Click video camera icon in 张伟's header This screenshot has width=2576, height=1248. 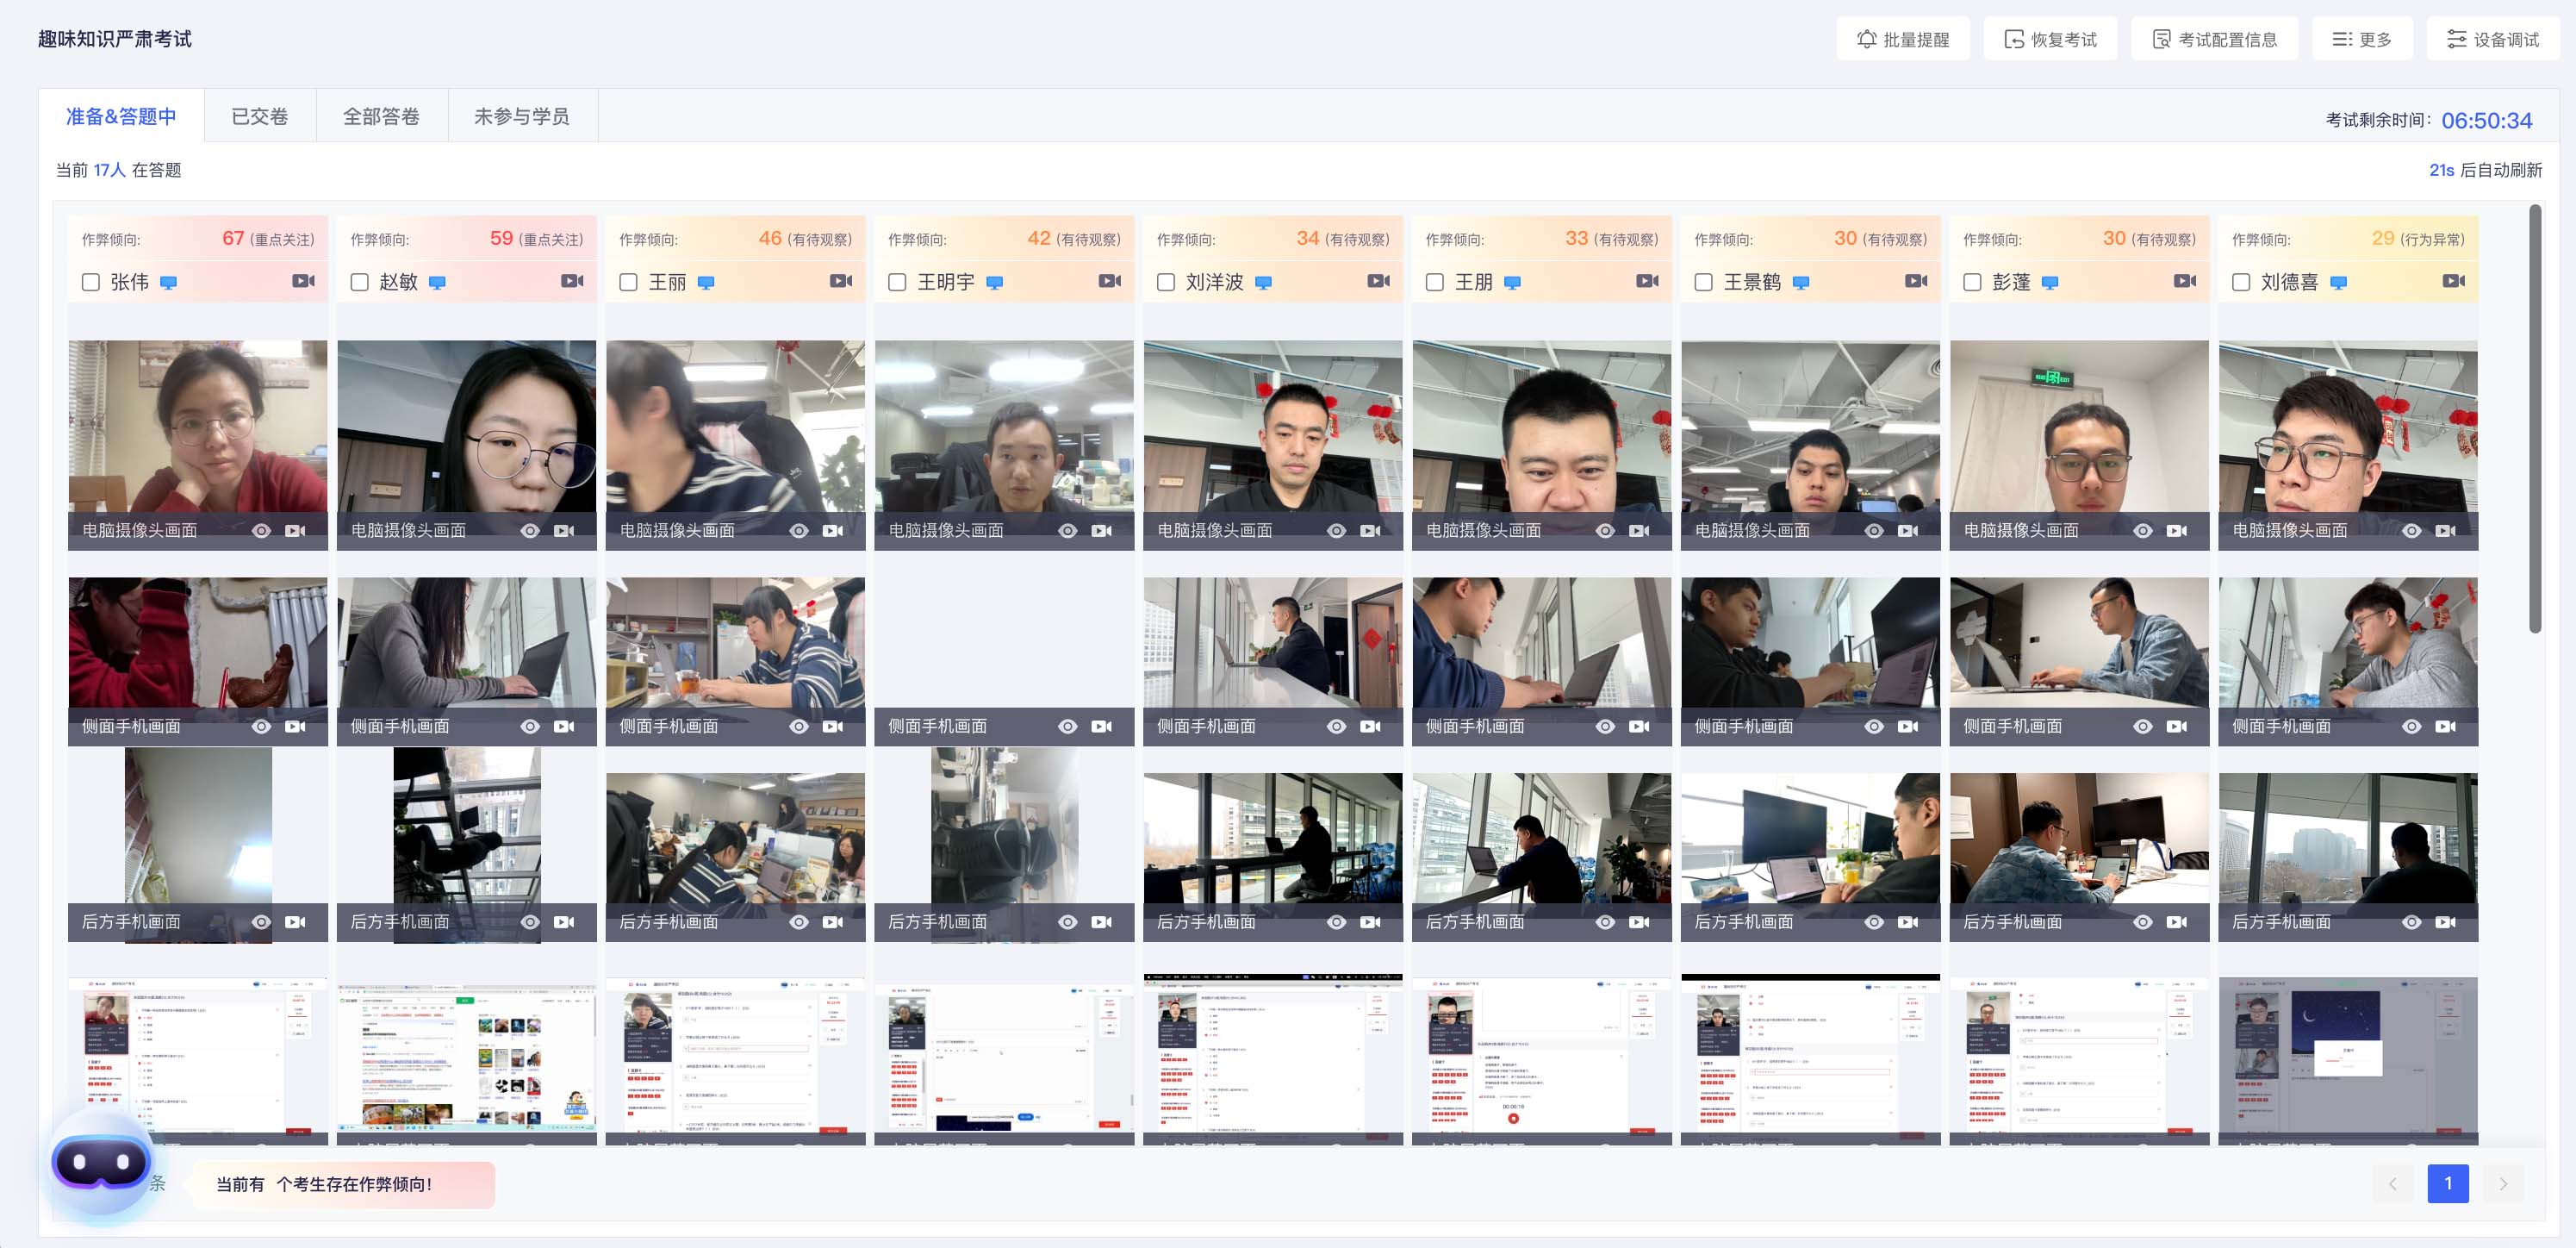coord(303,281)
